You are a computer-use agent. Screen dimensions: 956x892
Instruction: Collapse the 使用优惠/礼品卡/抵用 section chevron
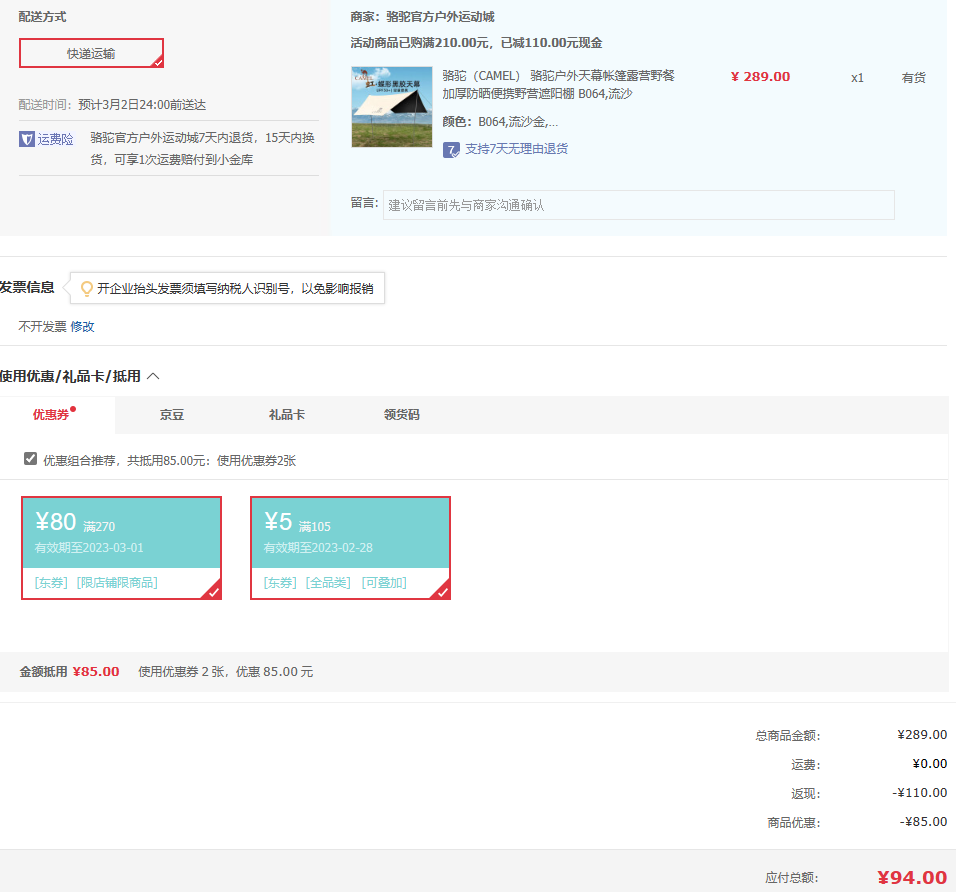[154, 376]
